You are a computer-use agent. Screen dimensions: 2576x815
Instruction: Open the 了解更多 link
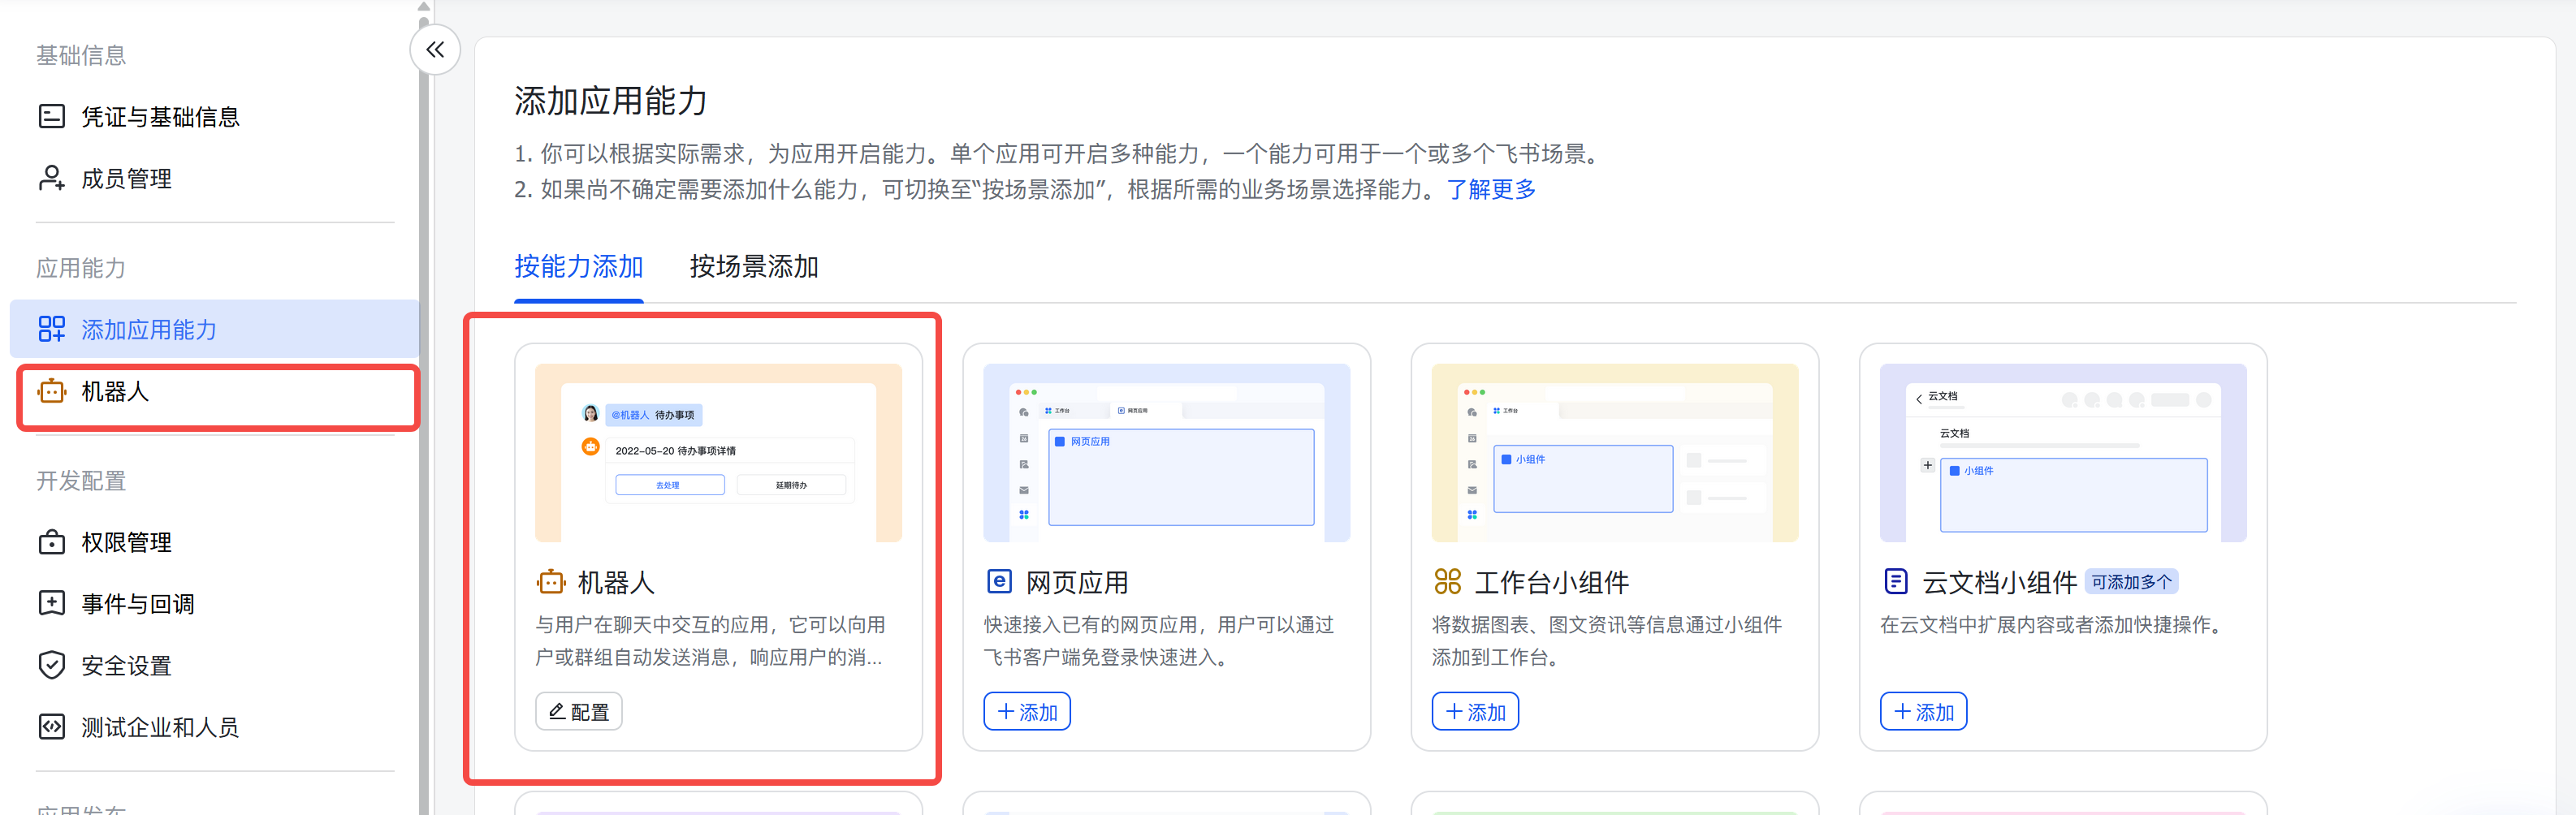1491,189
